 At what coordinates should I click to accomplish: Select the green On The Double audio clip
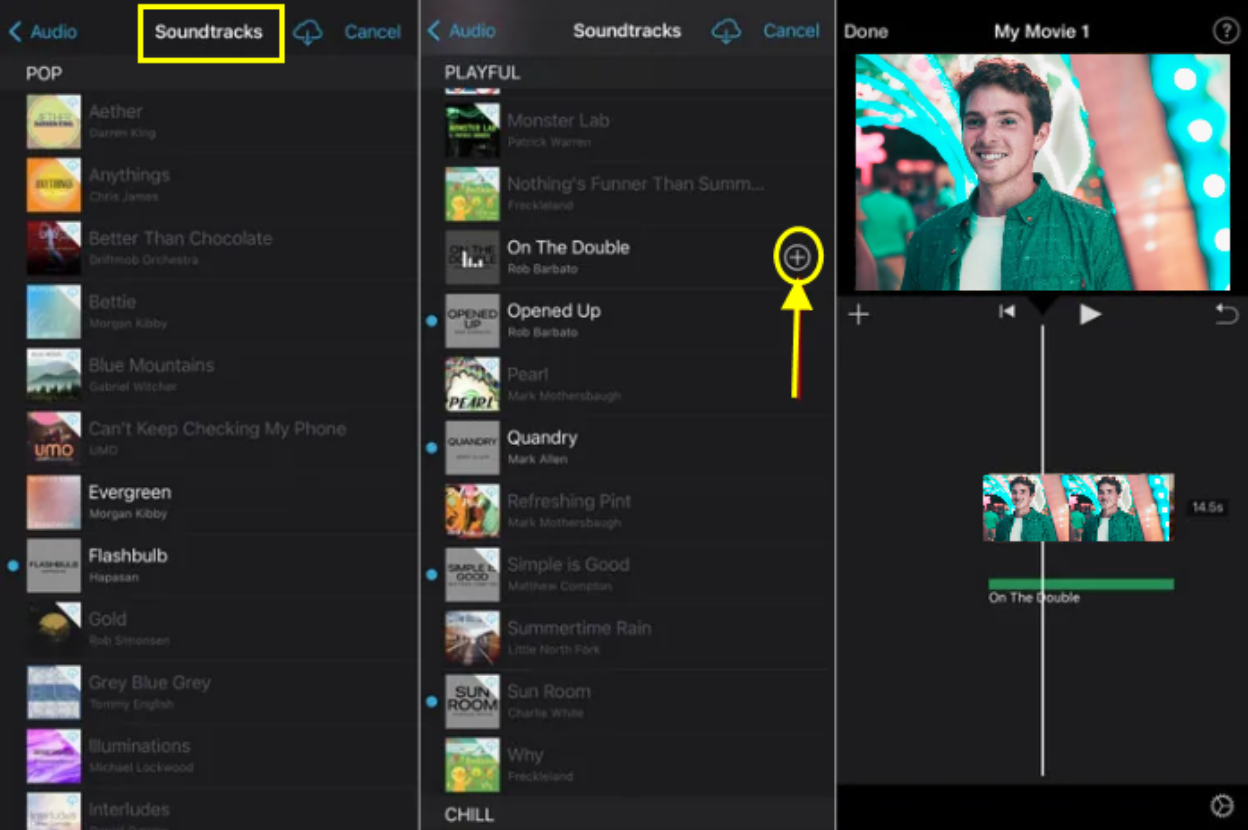1081,584
